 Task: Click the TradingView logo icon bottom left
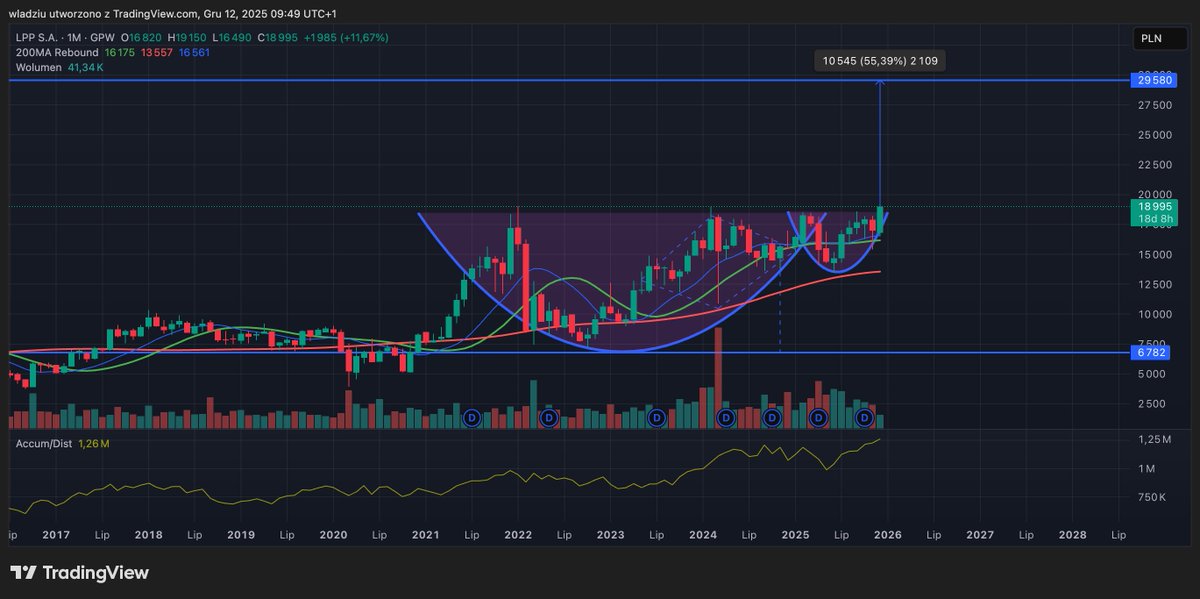click(23, 573)
